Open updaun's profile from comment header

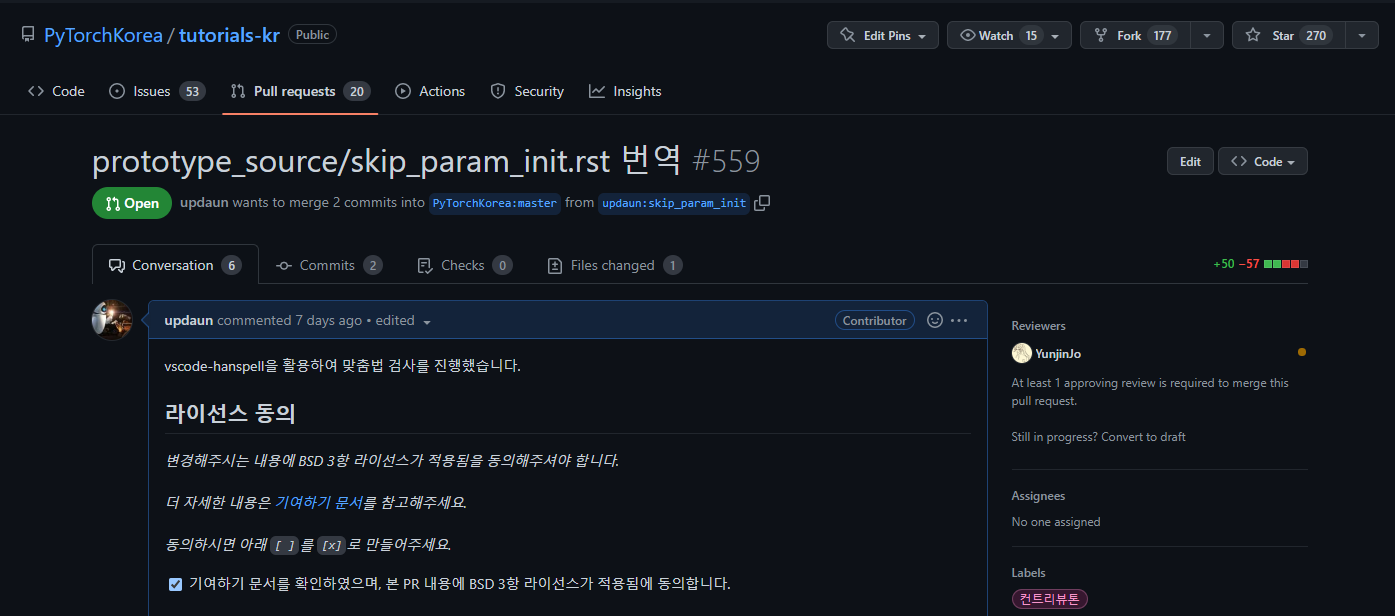click(x=188, y=320)
